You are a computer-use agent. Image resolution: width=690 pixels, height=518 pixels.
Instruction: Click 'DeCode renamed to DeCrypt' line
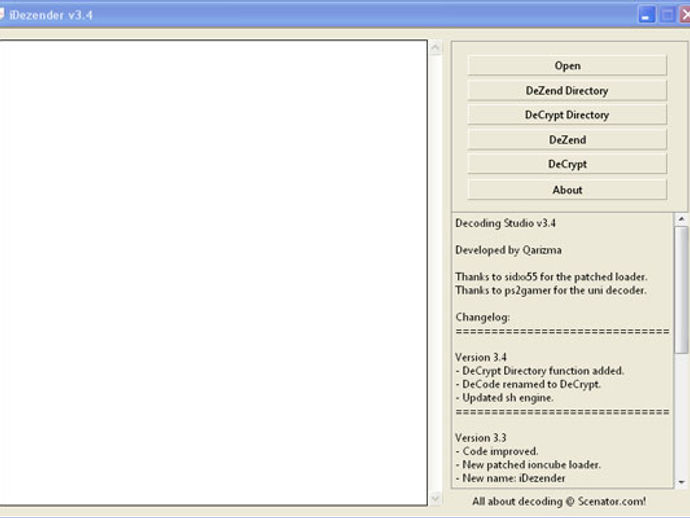pyautogui.click(x=528, y=384)
